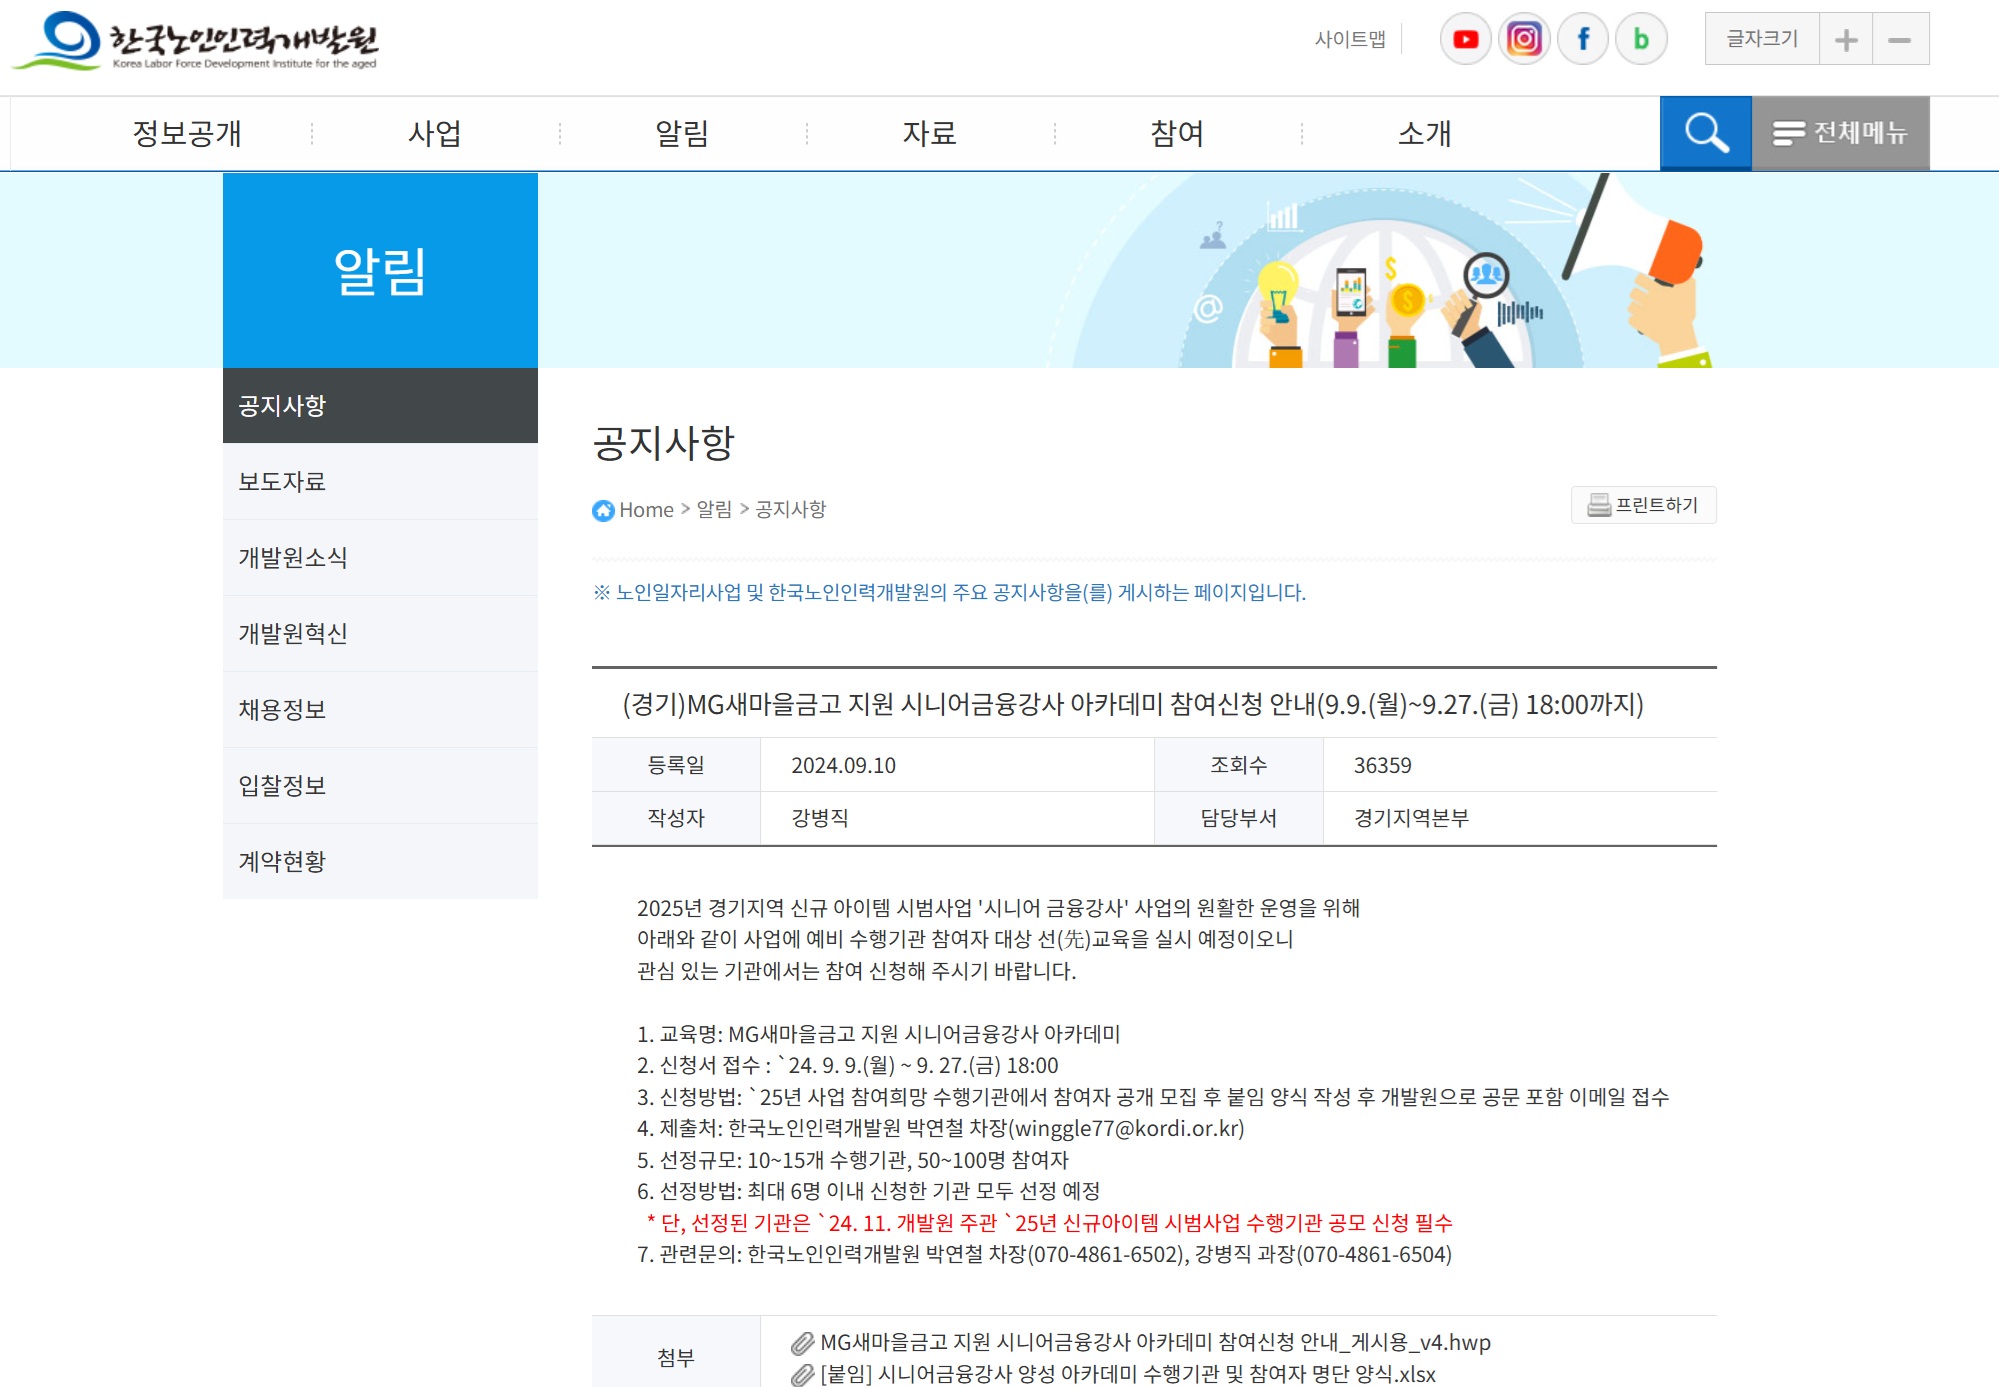The image size is (1999, 1387).
Task: Open the 정보공개 top menu
Action: pyautogui.click(x=187, y=133)
